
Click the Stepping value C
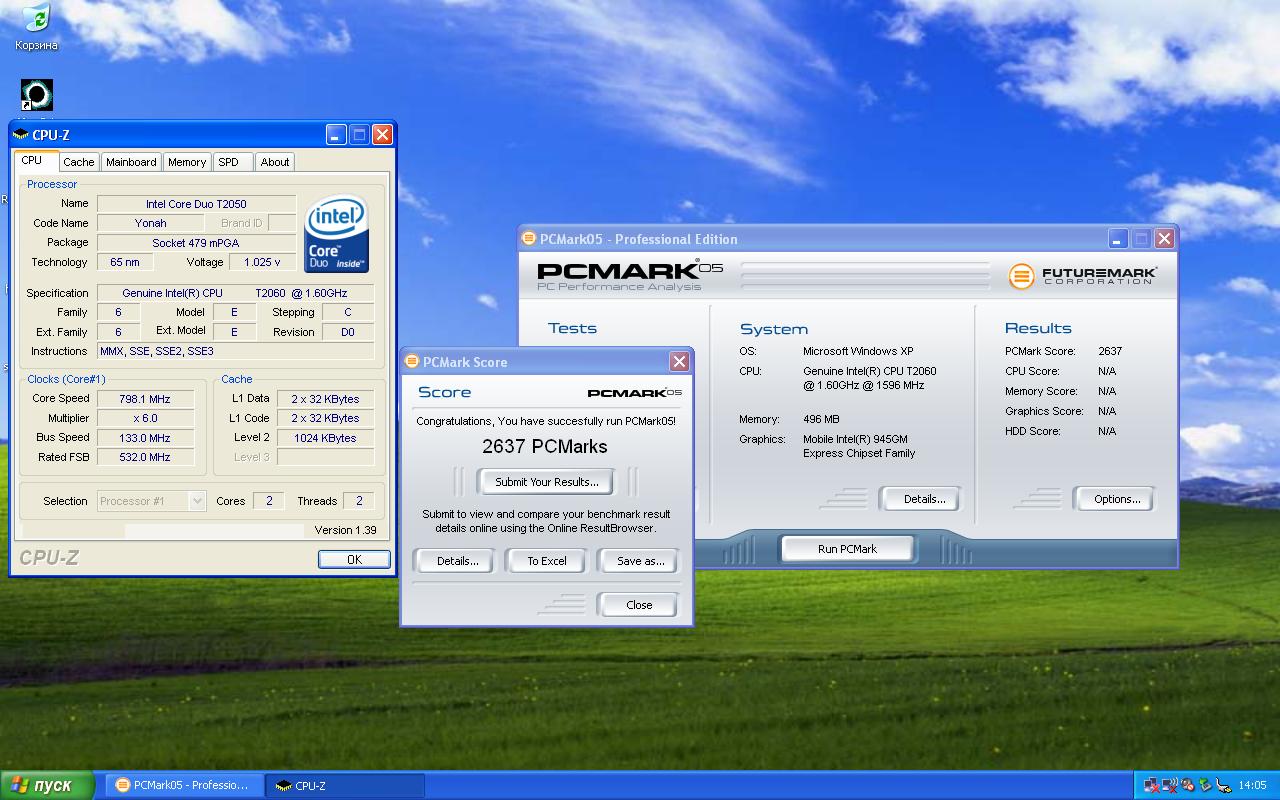point(348,312)
